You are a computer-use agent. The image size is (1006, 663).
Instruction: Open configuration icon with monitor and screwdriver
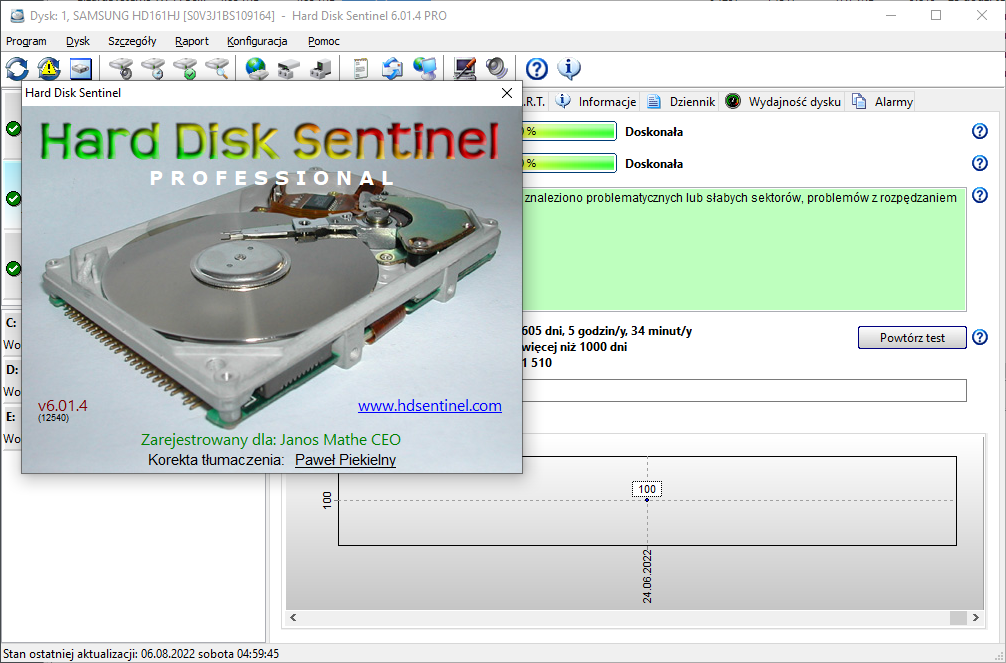[465, 68]
